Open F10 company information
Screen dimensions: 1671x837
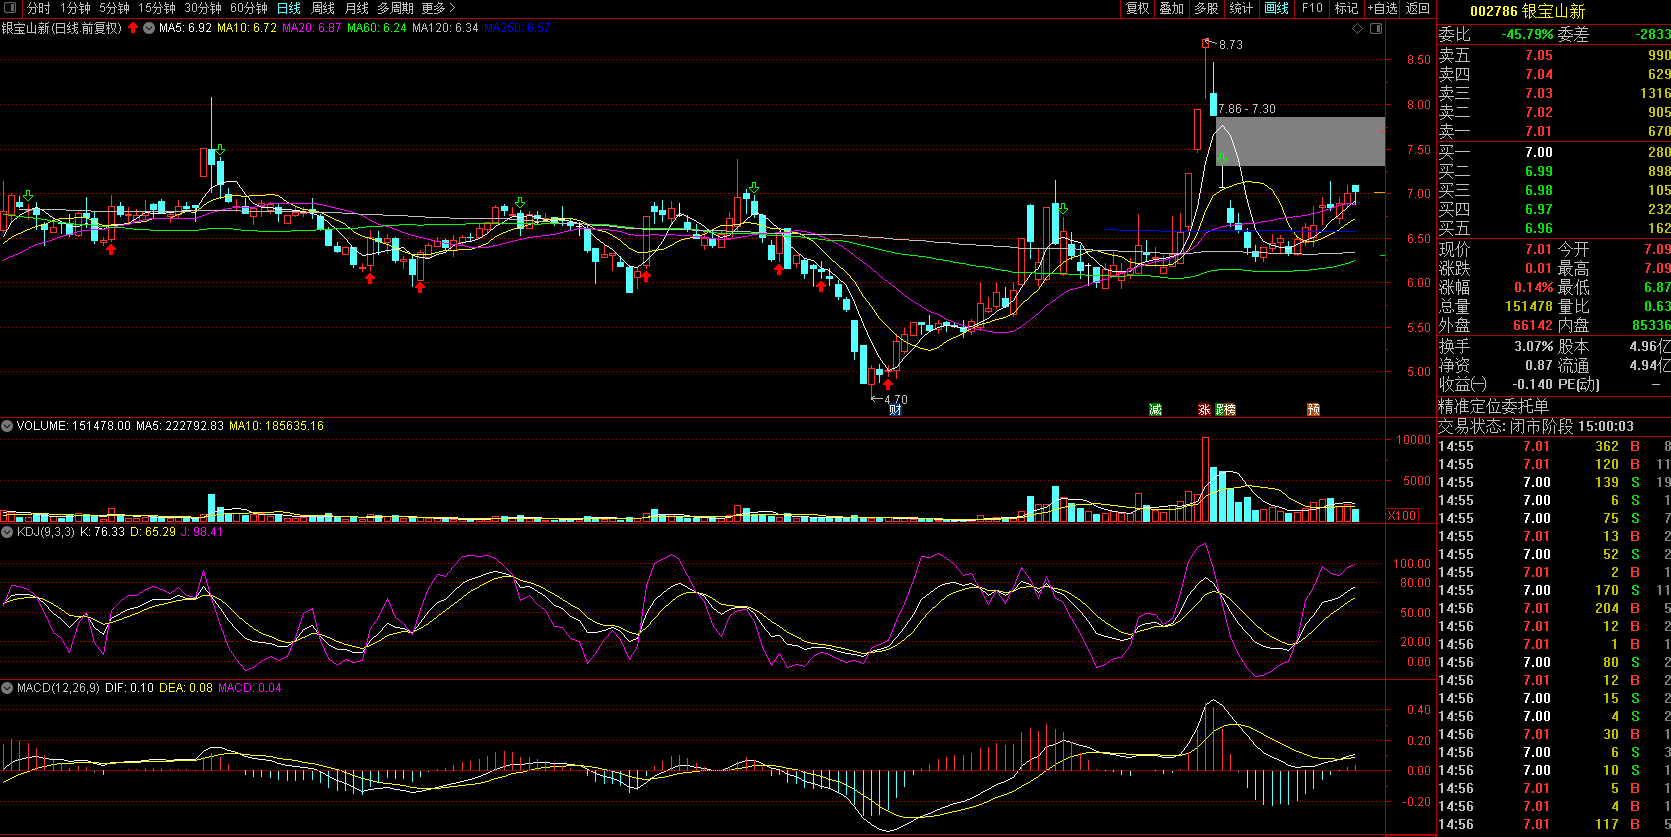[1312, 8]
